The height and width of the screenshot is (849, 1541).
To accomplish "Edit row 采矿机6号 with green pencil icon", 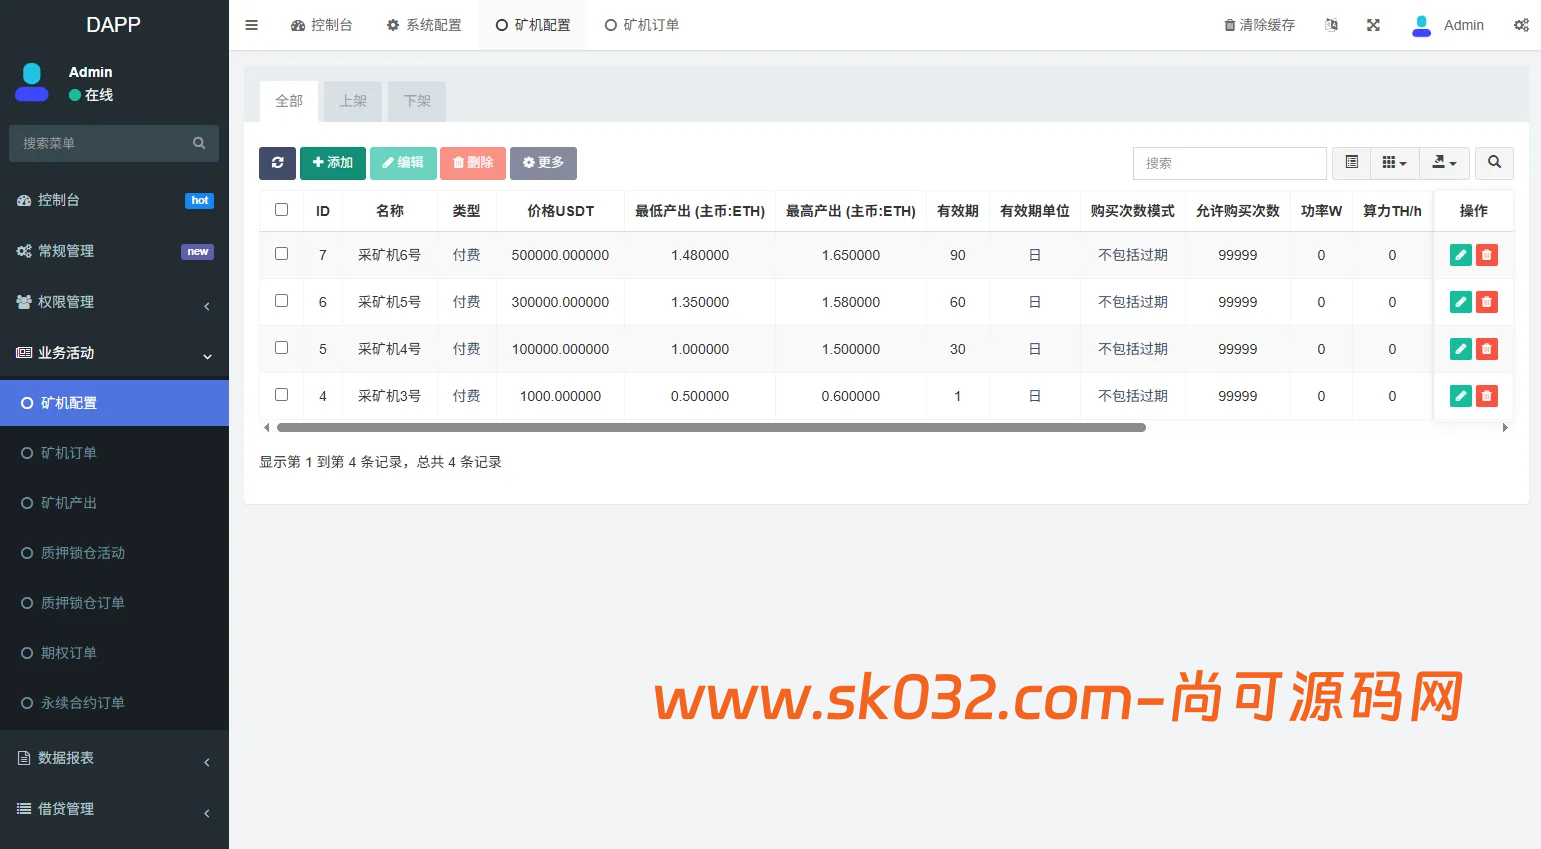I will [x=1461, y=255].
